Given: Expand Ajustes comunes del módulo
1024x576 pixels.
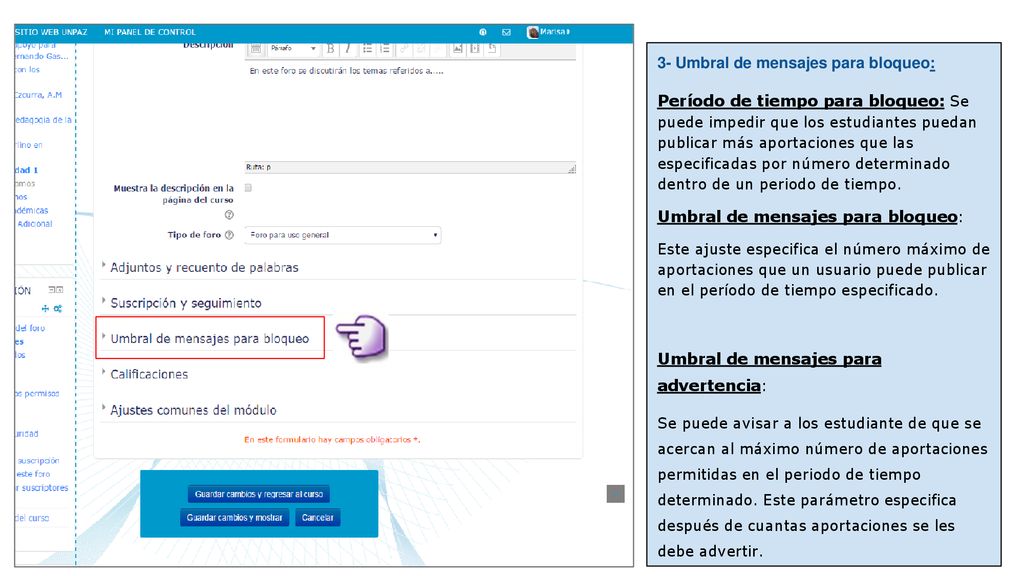Looking at the screenshot, I should (193, 410).
